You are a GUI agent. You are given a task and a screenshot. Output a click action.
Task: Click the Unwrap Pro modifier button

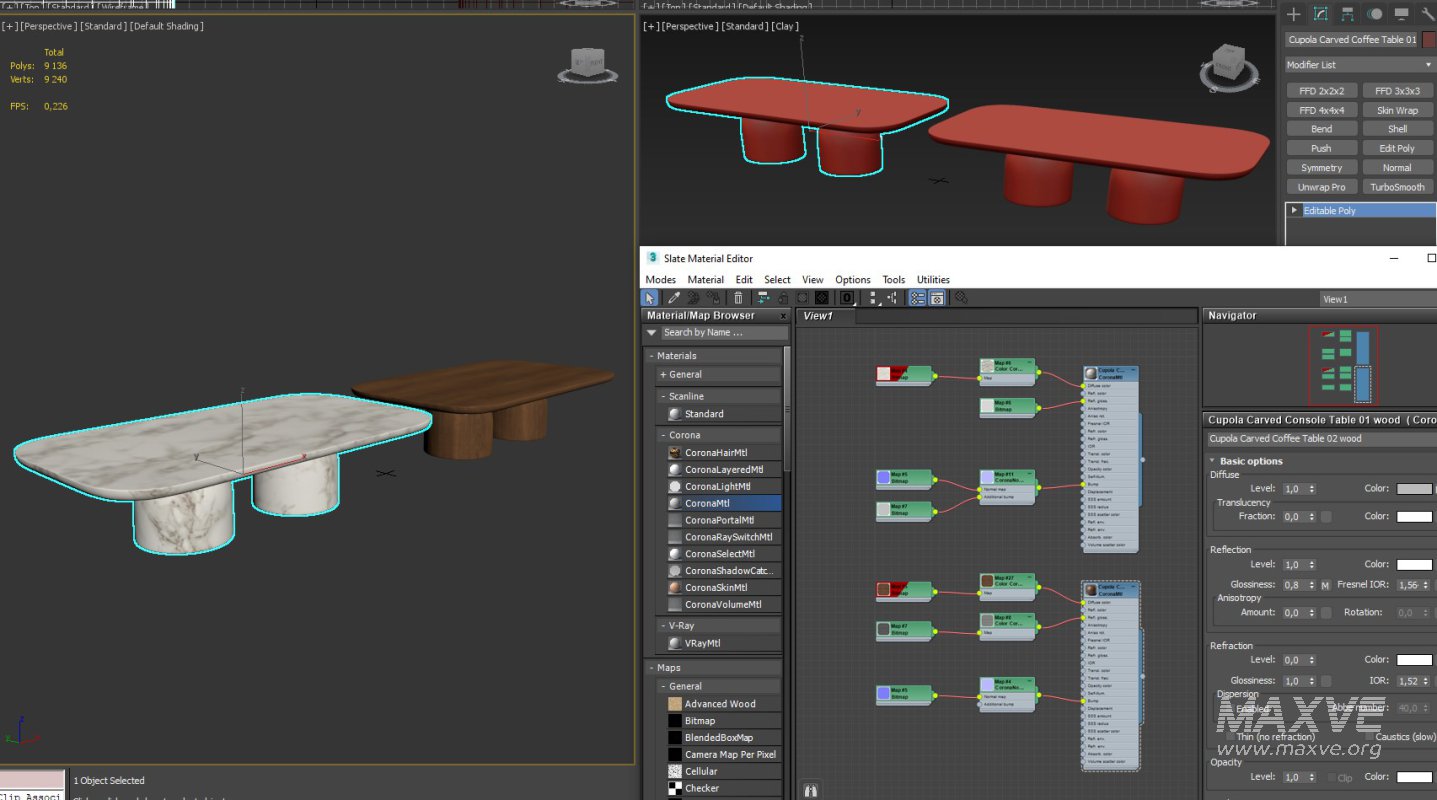1321,187
